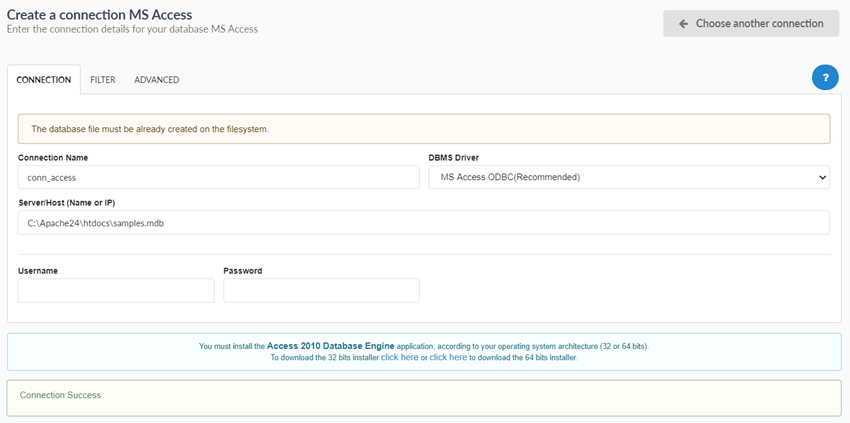Image resolution: width=850 pixels, height=423 pixels.
Task: Click the blue question mark help icon
Action: 825,77
